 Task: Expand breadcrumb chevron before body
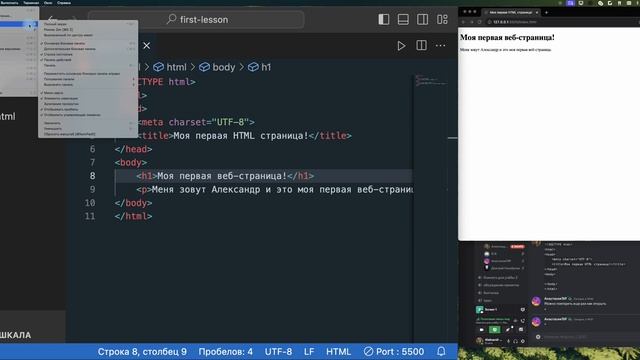[193, 67]
